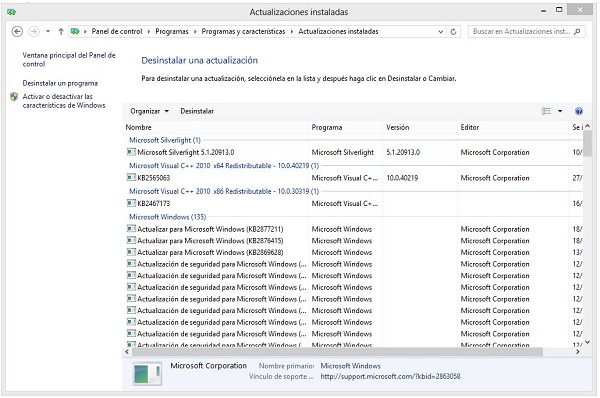600x398 pixels.
Task: Open Help with the question mark icon
Action: pyautogui.click(x=579, y=111)
